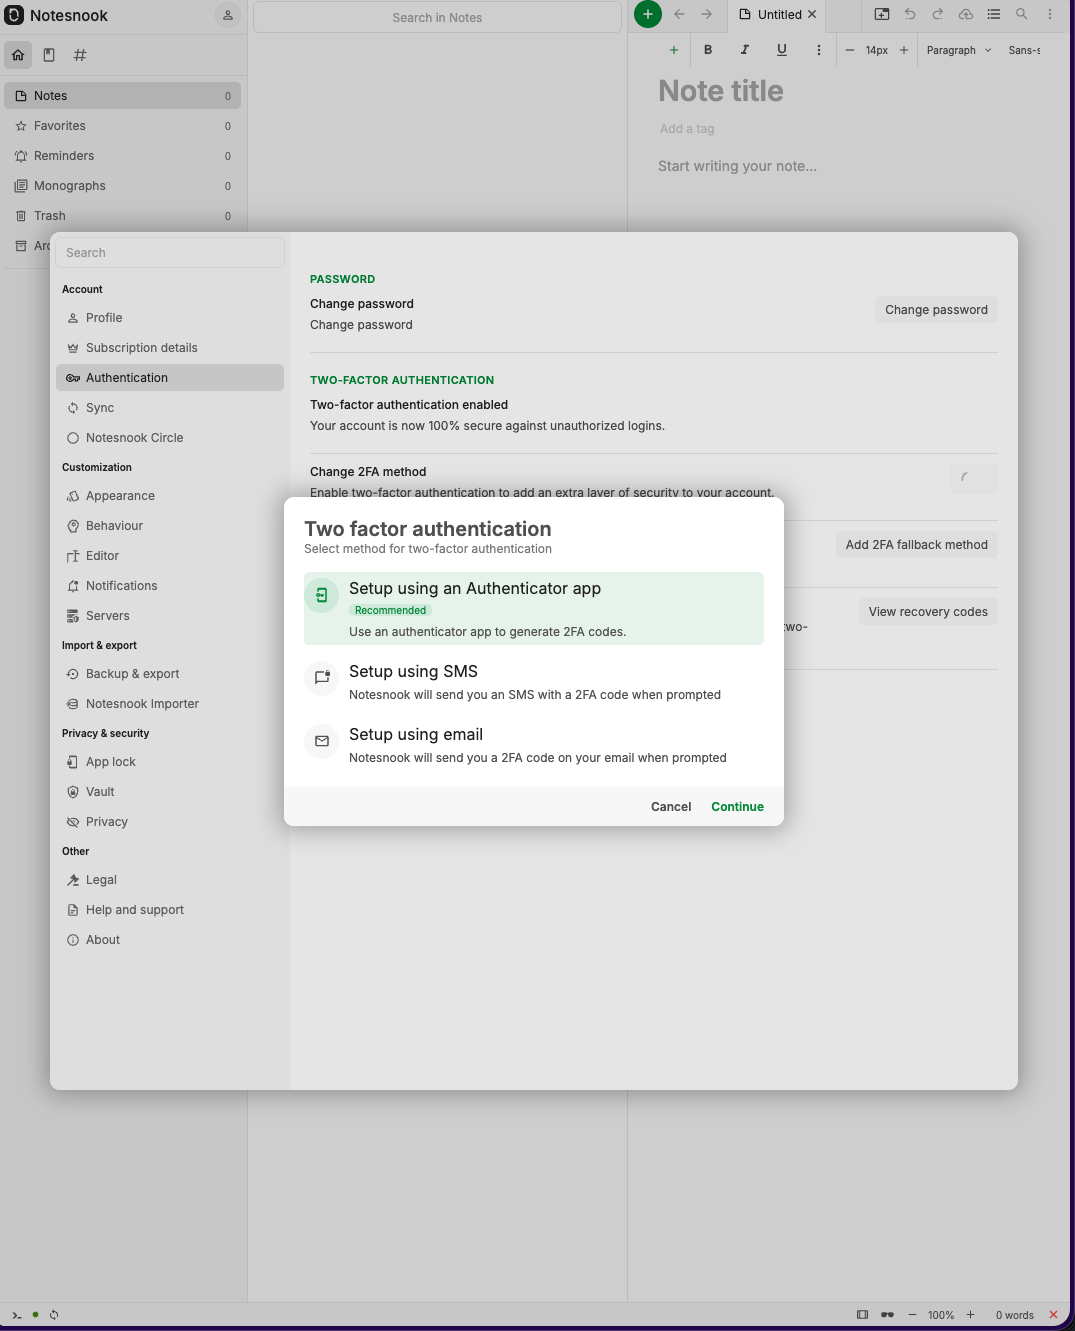The height and width of the screenshot is (1331, 1075).
Task: Click the cloud upload publish icon
Action: point(966,14)
